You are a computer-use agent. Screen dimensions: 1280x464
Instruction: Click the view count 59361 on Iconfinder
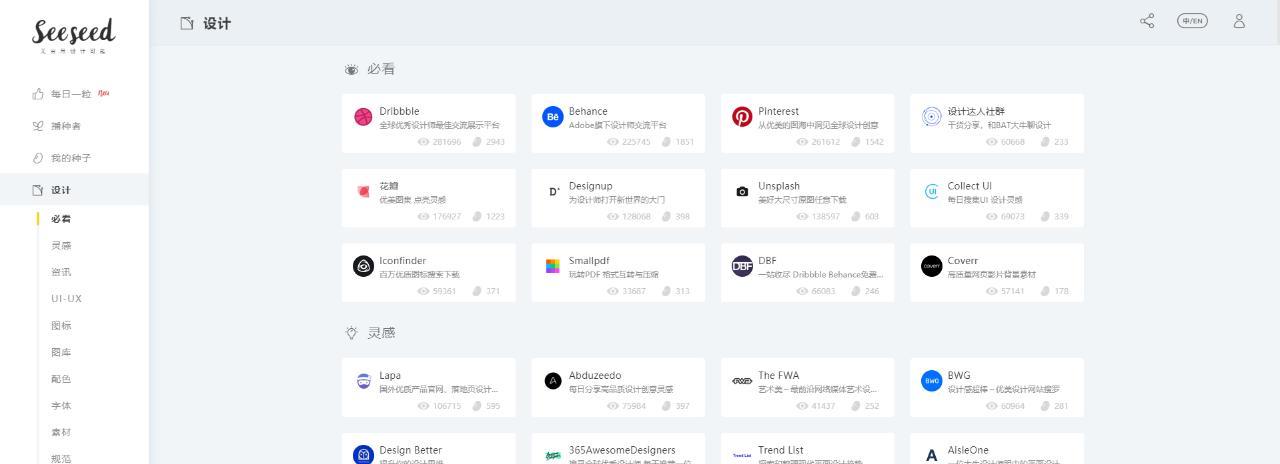(444, 292)
